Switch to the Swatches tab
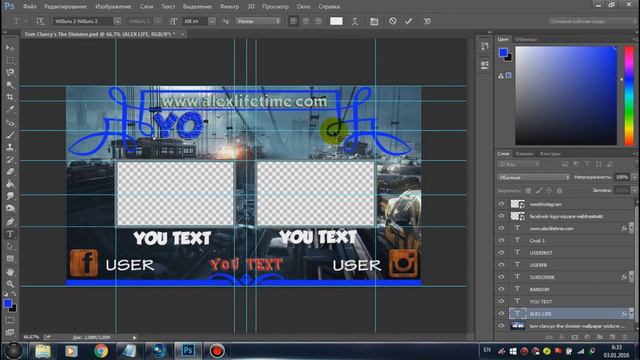640x360 pixels. (526, 39)
